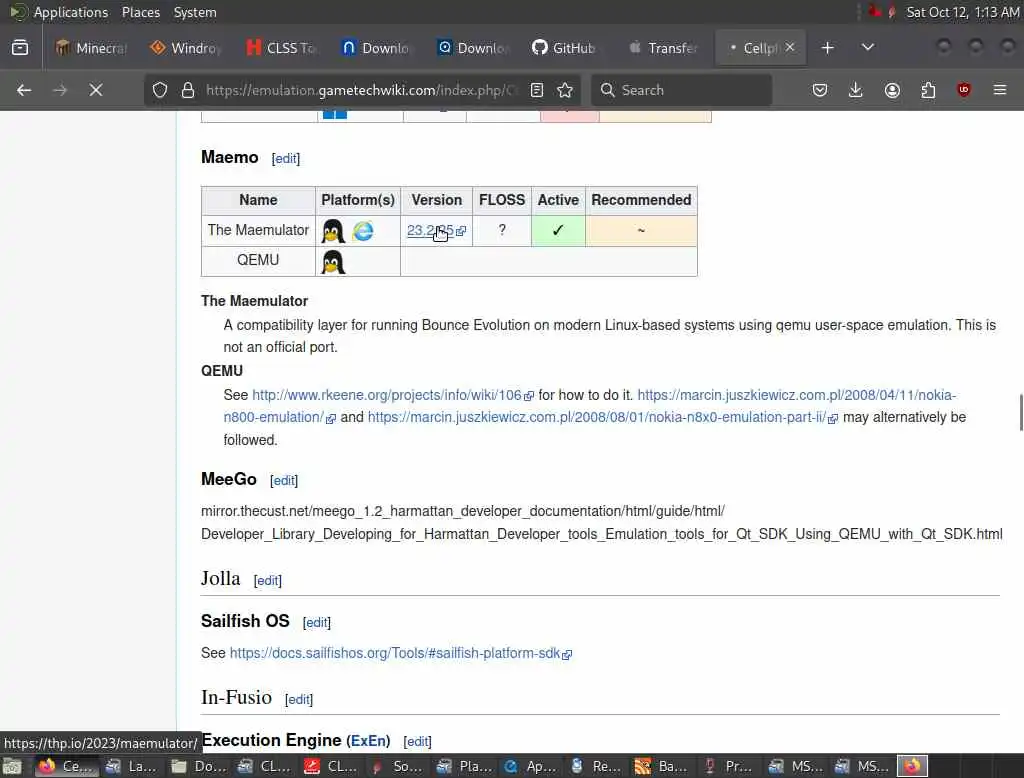Open the nokia-n800-emulation article link
This screenshot has height=778, width=1024.
pos(590,406)
